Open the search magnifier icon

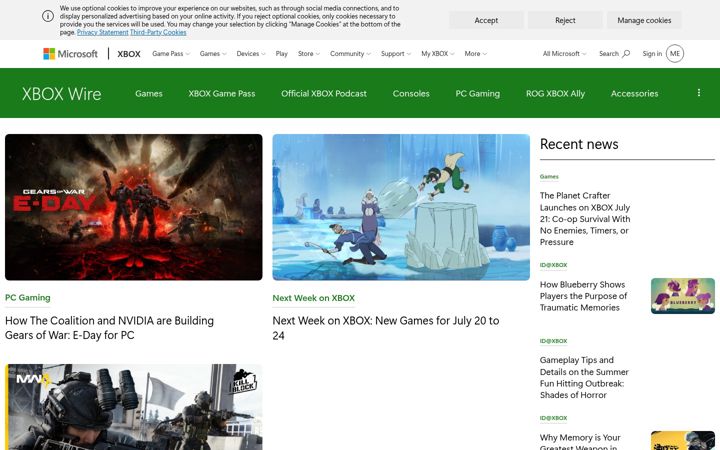pyautogui.click(x=626, y=54)
